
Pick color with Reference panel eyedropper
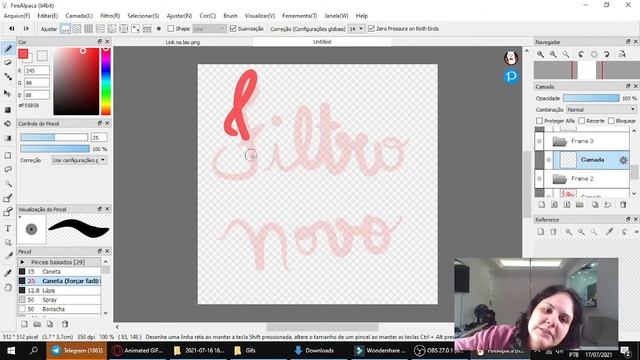click(609, 232)
